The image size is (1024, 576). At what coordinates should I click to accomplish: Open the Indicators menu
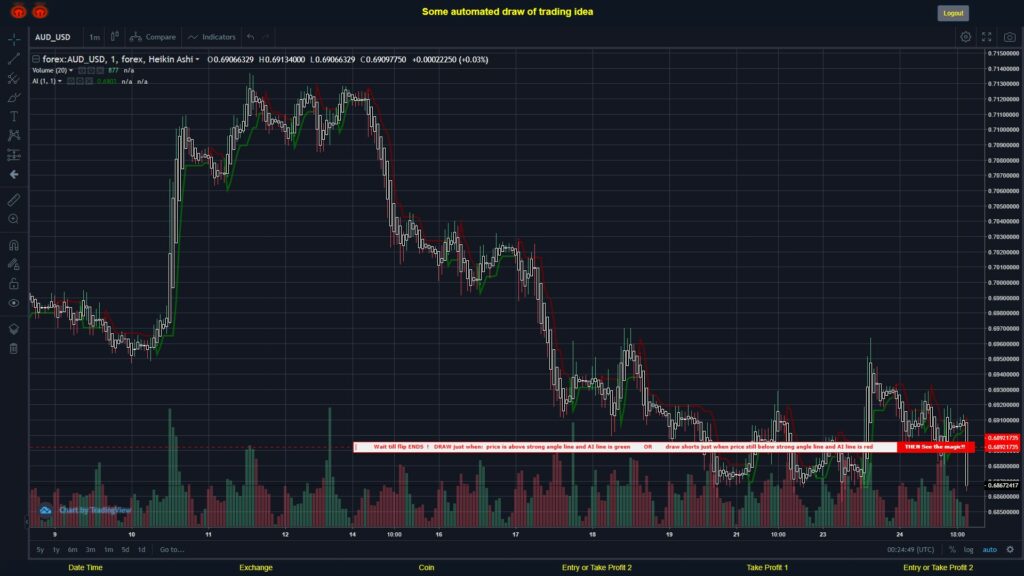pyautogui.click(x=212, y=37)
